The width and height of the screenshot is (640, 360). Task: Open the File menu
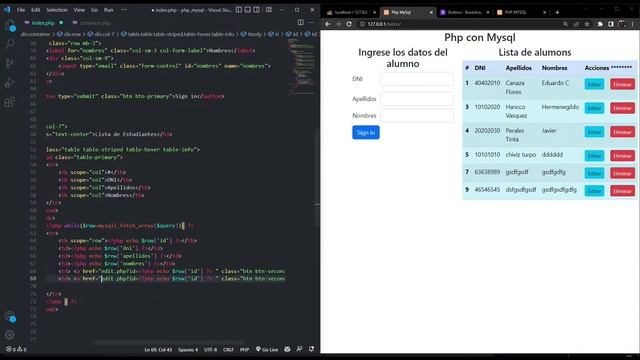tap(21, 10)
